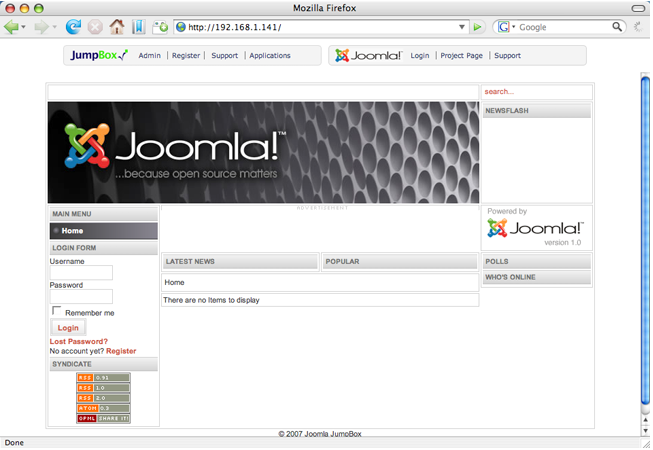653x450 pixels.
Task: Expand the address bar history dropdown
Action: pyautogui.click(x=462, y=27)
